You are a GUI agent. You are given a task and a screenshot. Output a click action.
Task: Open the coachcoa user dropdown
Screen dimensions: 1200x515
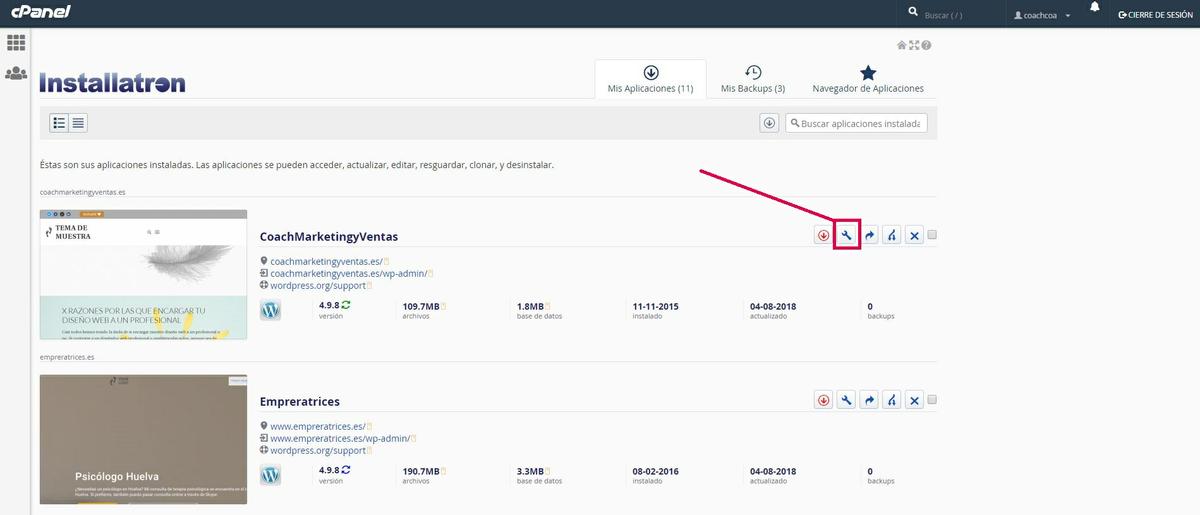point(1042,15)
